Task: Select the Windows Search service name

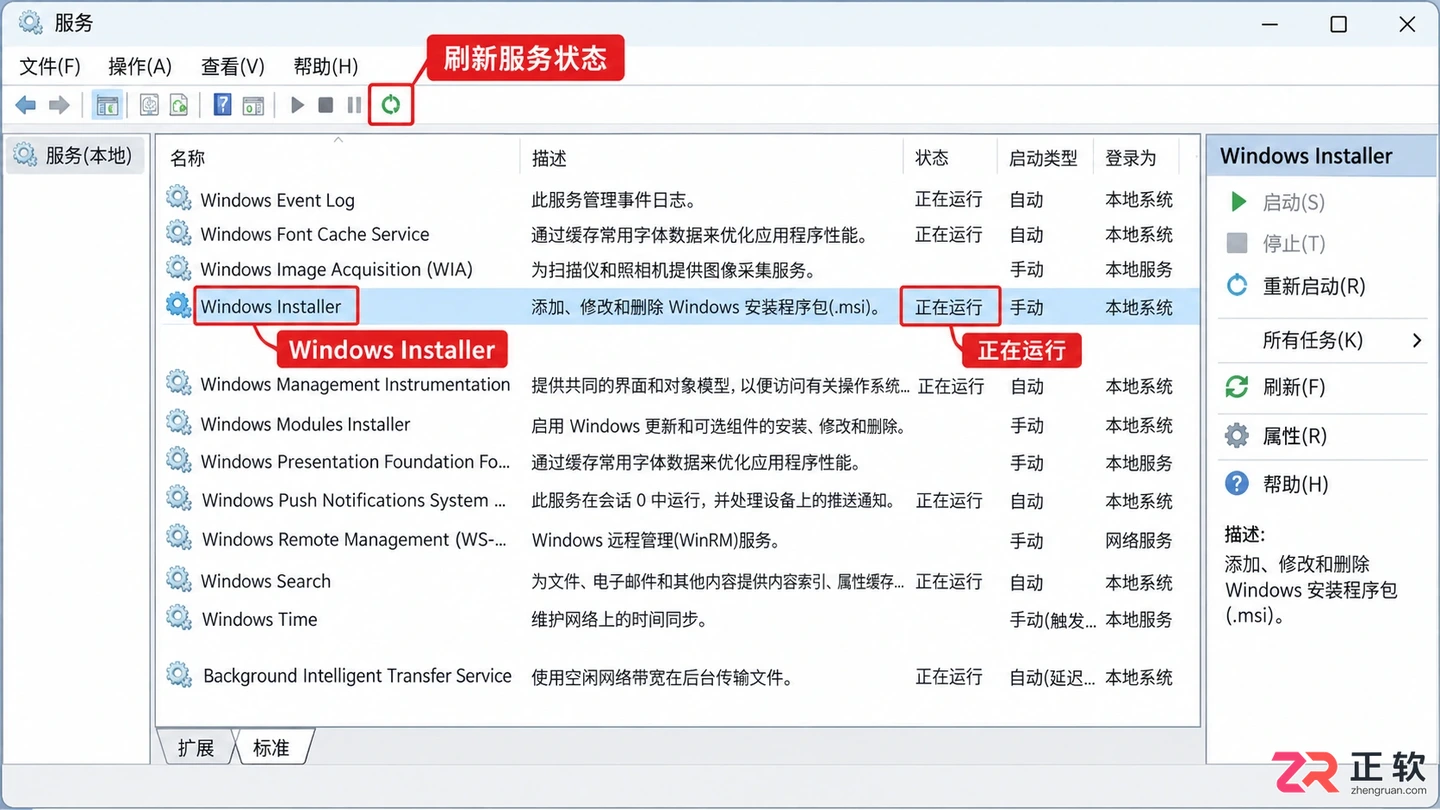Action: click(265, 581)
